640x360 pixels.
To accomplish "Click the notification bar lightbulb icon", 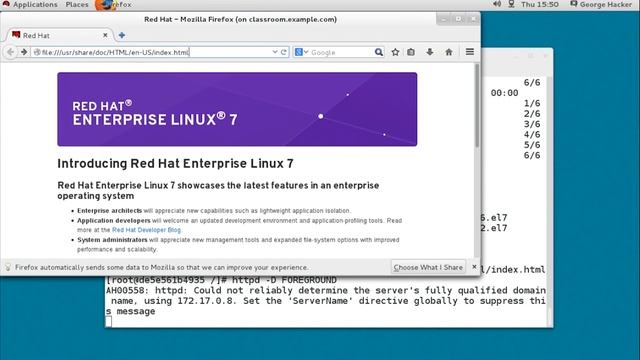I will point(8,267).
